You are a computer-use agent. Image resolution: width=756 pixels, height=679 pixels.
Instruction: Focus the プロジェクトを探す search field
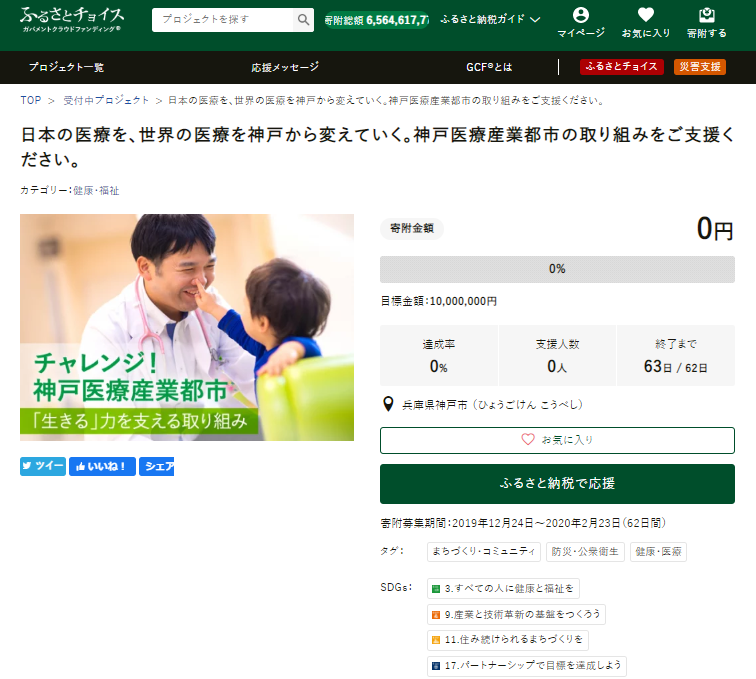click(224, 19)
